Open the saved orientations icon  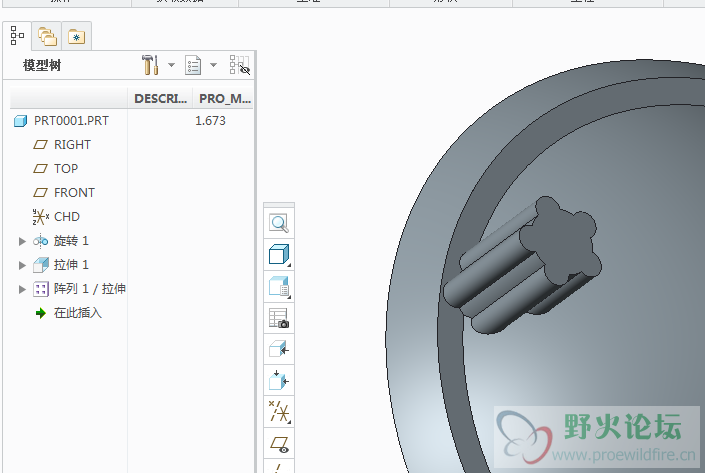(x=279, y=286)
